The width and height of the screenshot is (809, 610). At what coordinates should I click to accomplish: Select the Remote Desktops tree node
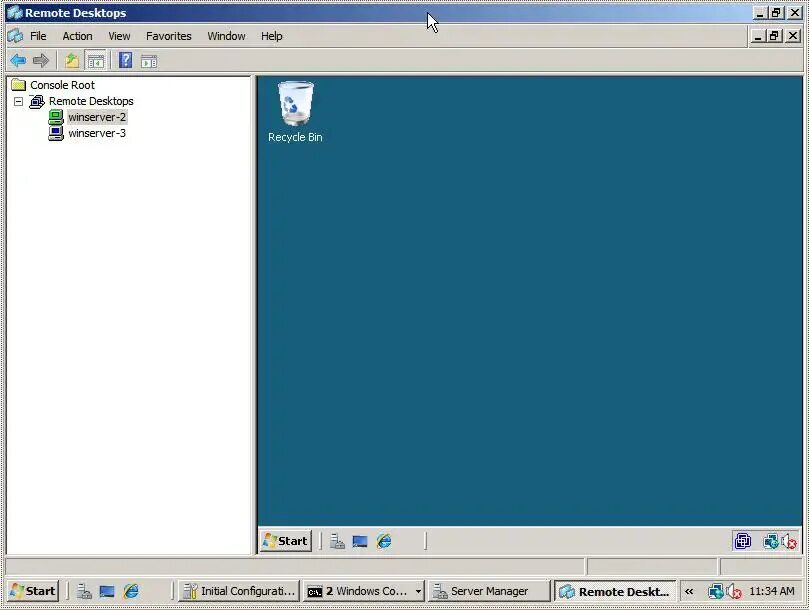[91, 101]
